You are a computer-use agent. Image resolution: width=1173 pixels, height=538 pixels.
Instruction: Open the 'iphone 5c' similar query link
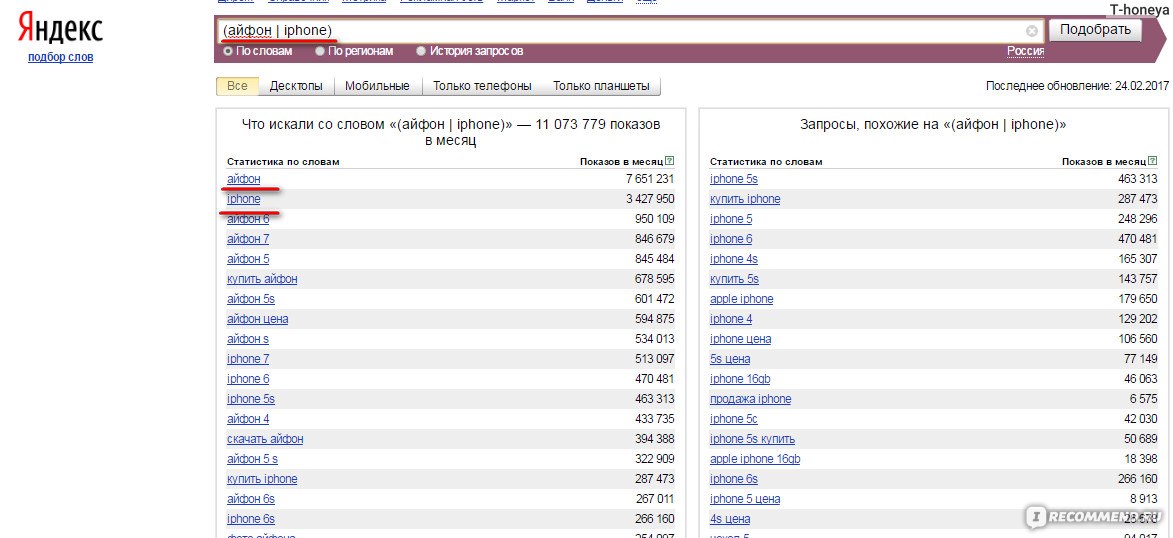(734, 419)
